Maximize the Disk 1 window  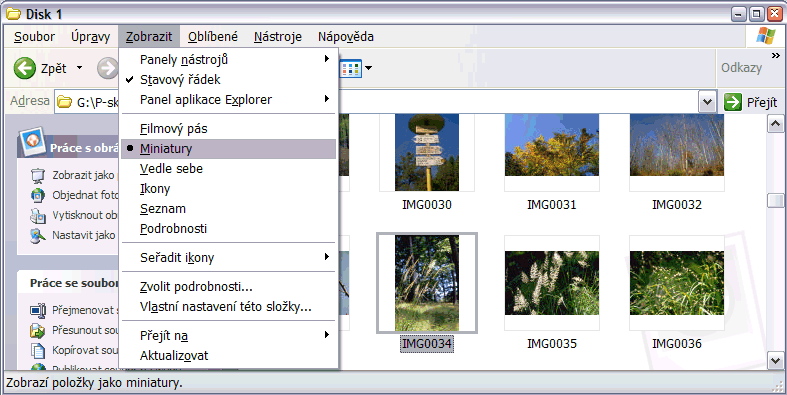(757, 14)
